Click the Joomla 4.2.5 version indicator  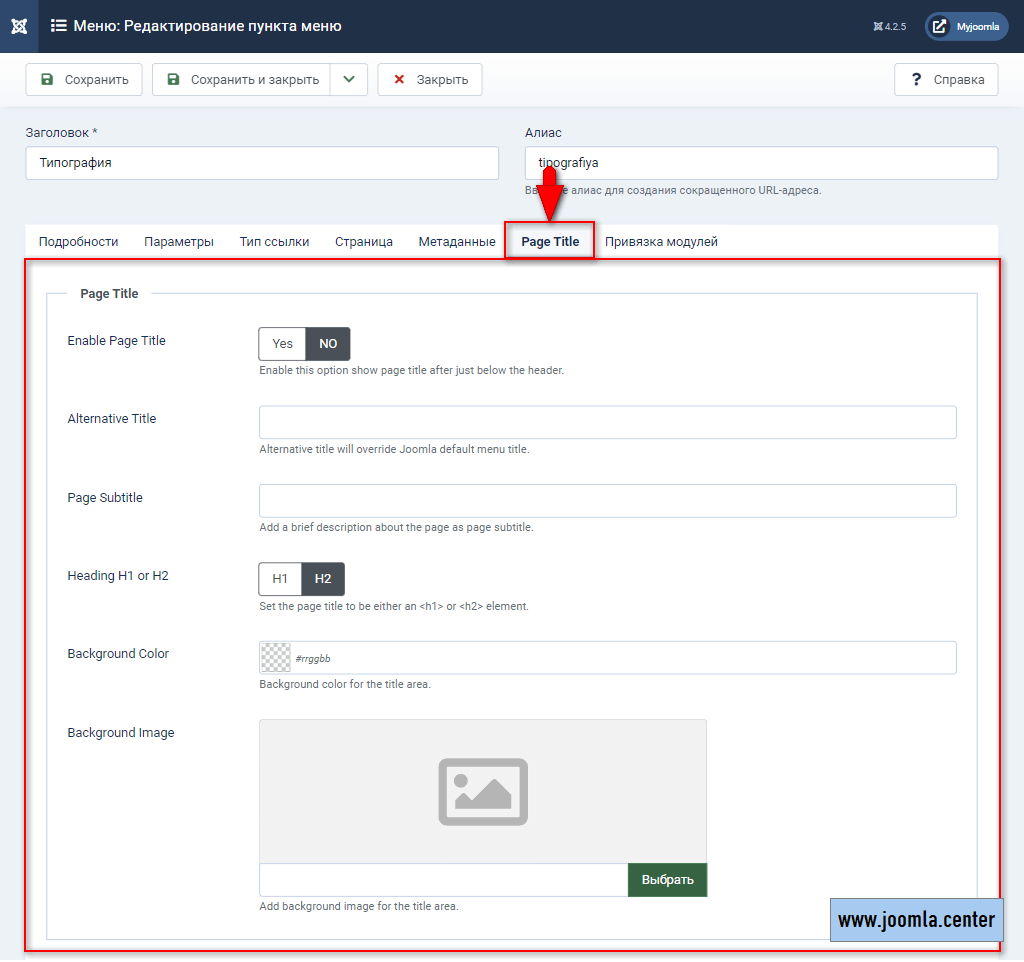(x=889, y=27)
